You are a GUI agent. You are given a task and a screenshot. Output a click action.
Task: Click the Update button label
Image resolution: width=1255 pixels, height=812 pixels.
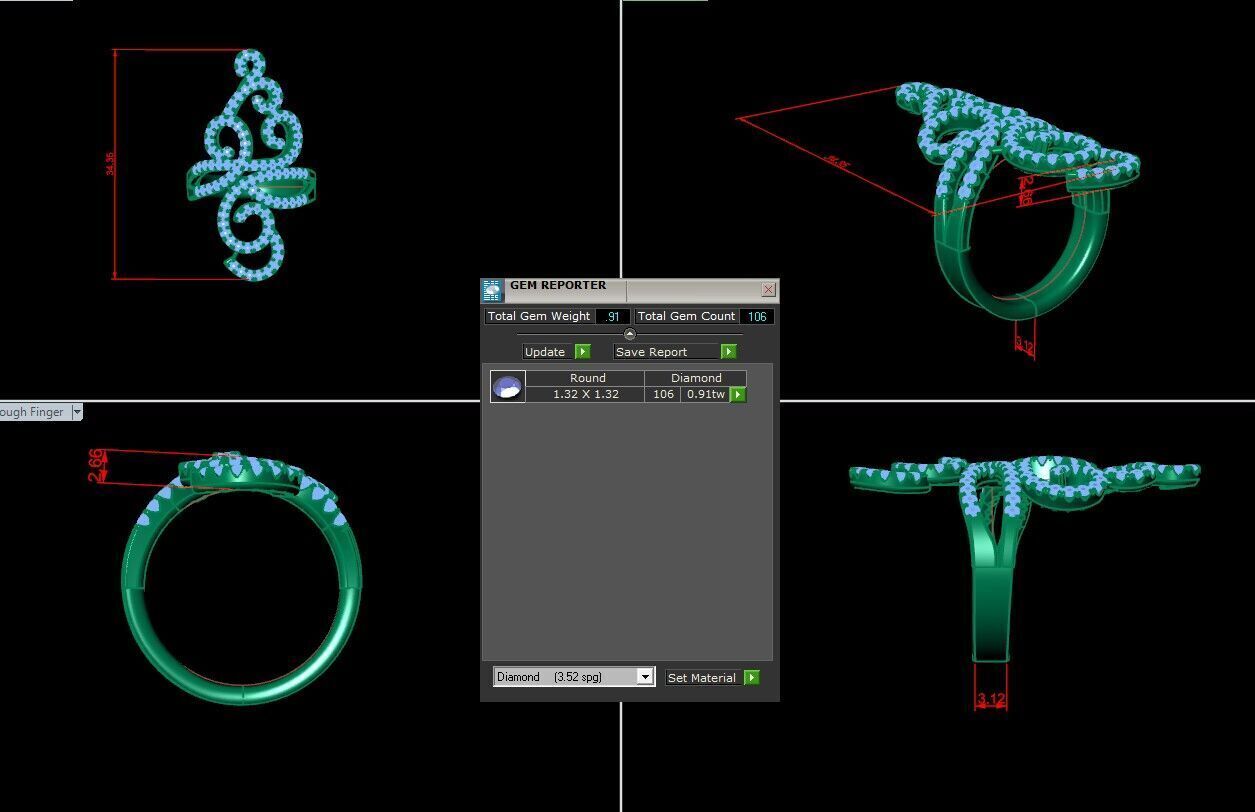(545, 352)
